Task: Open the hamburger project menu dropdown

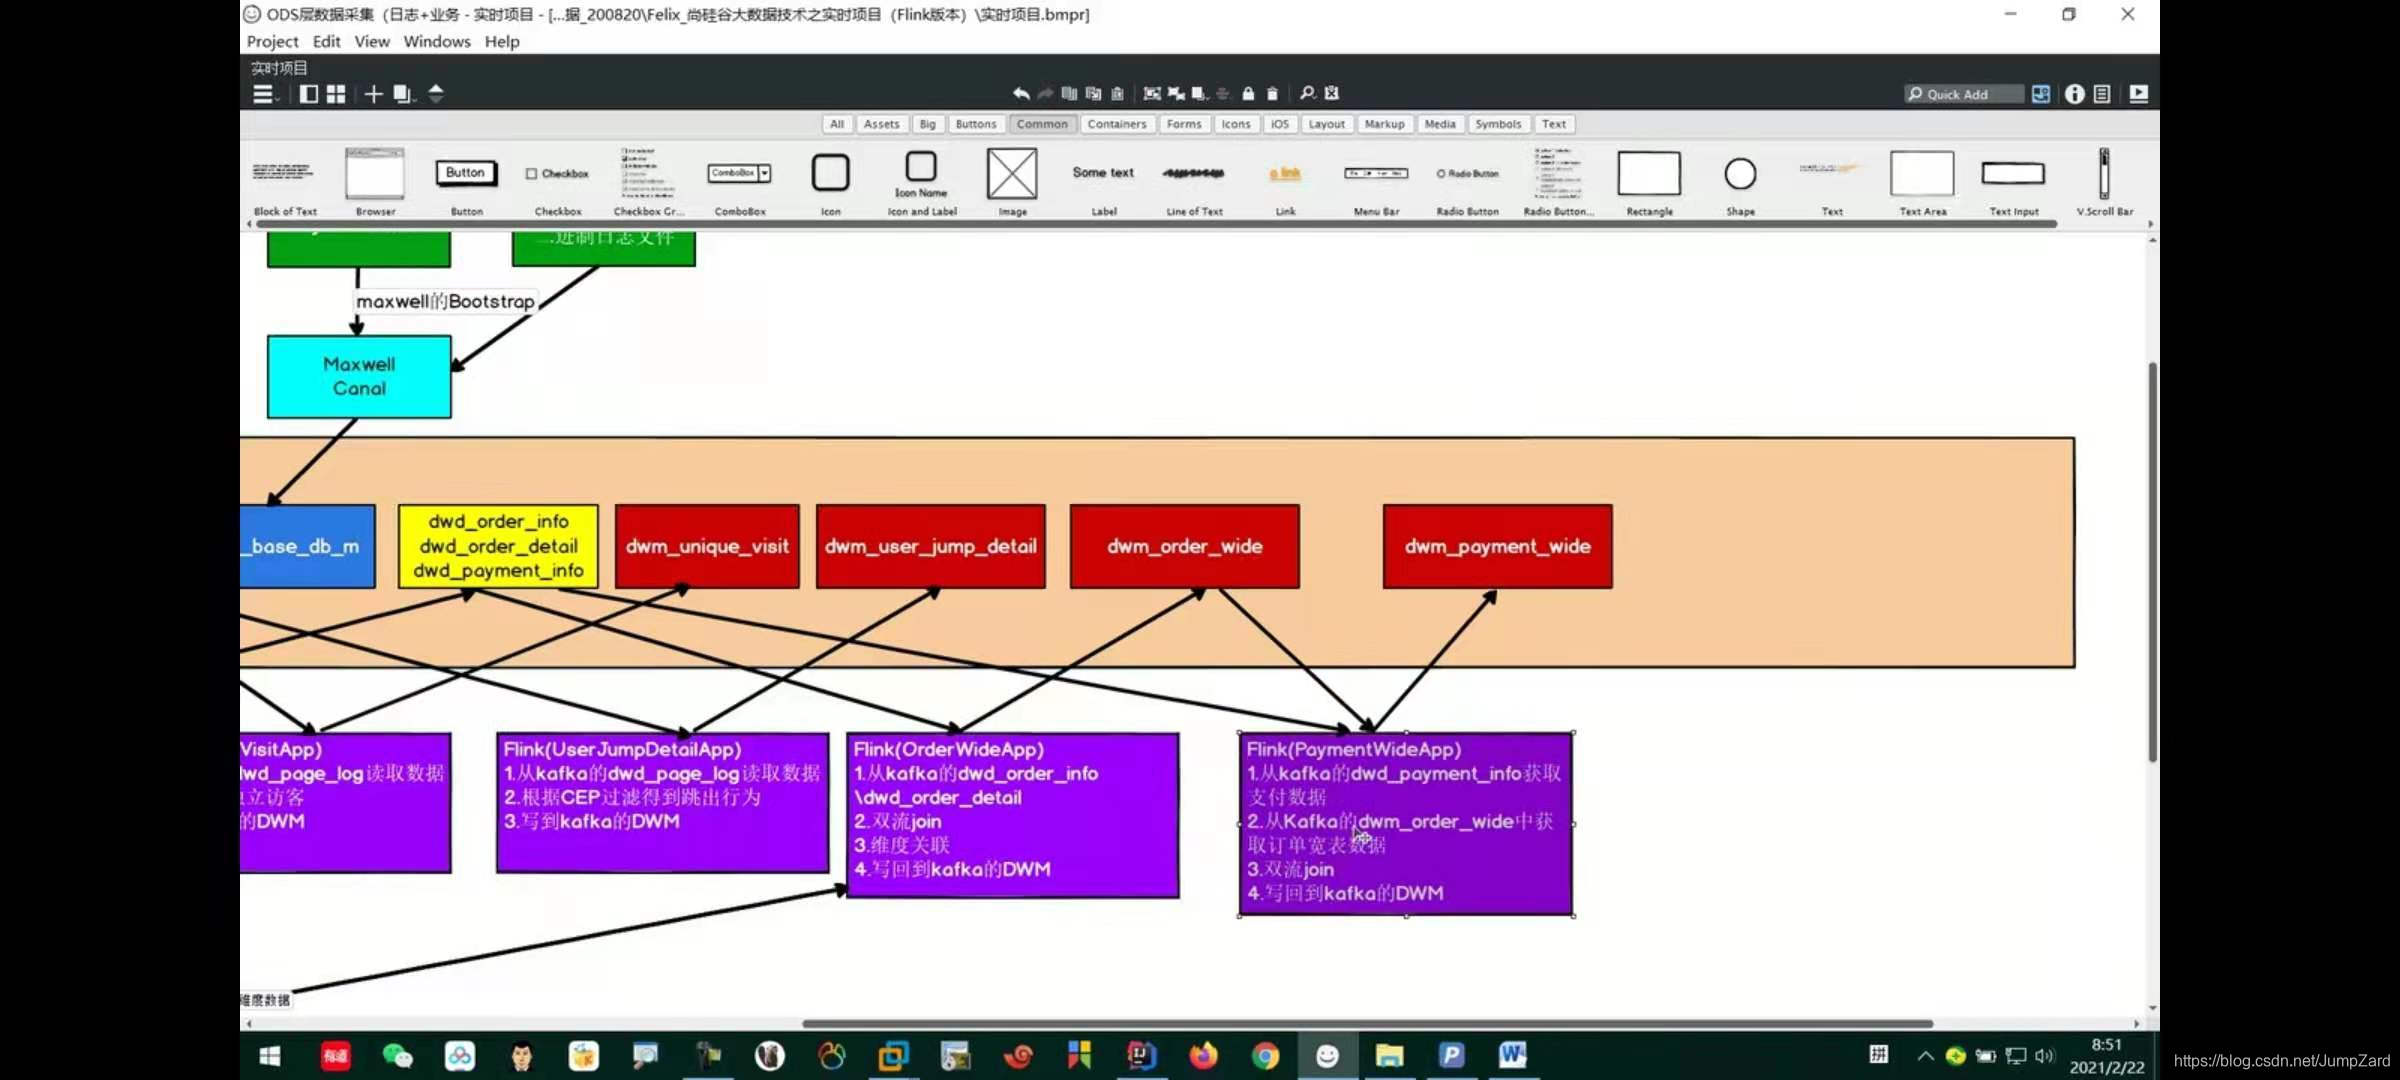Action: (x=264, y=94)
